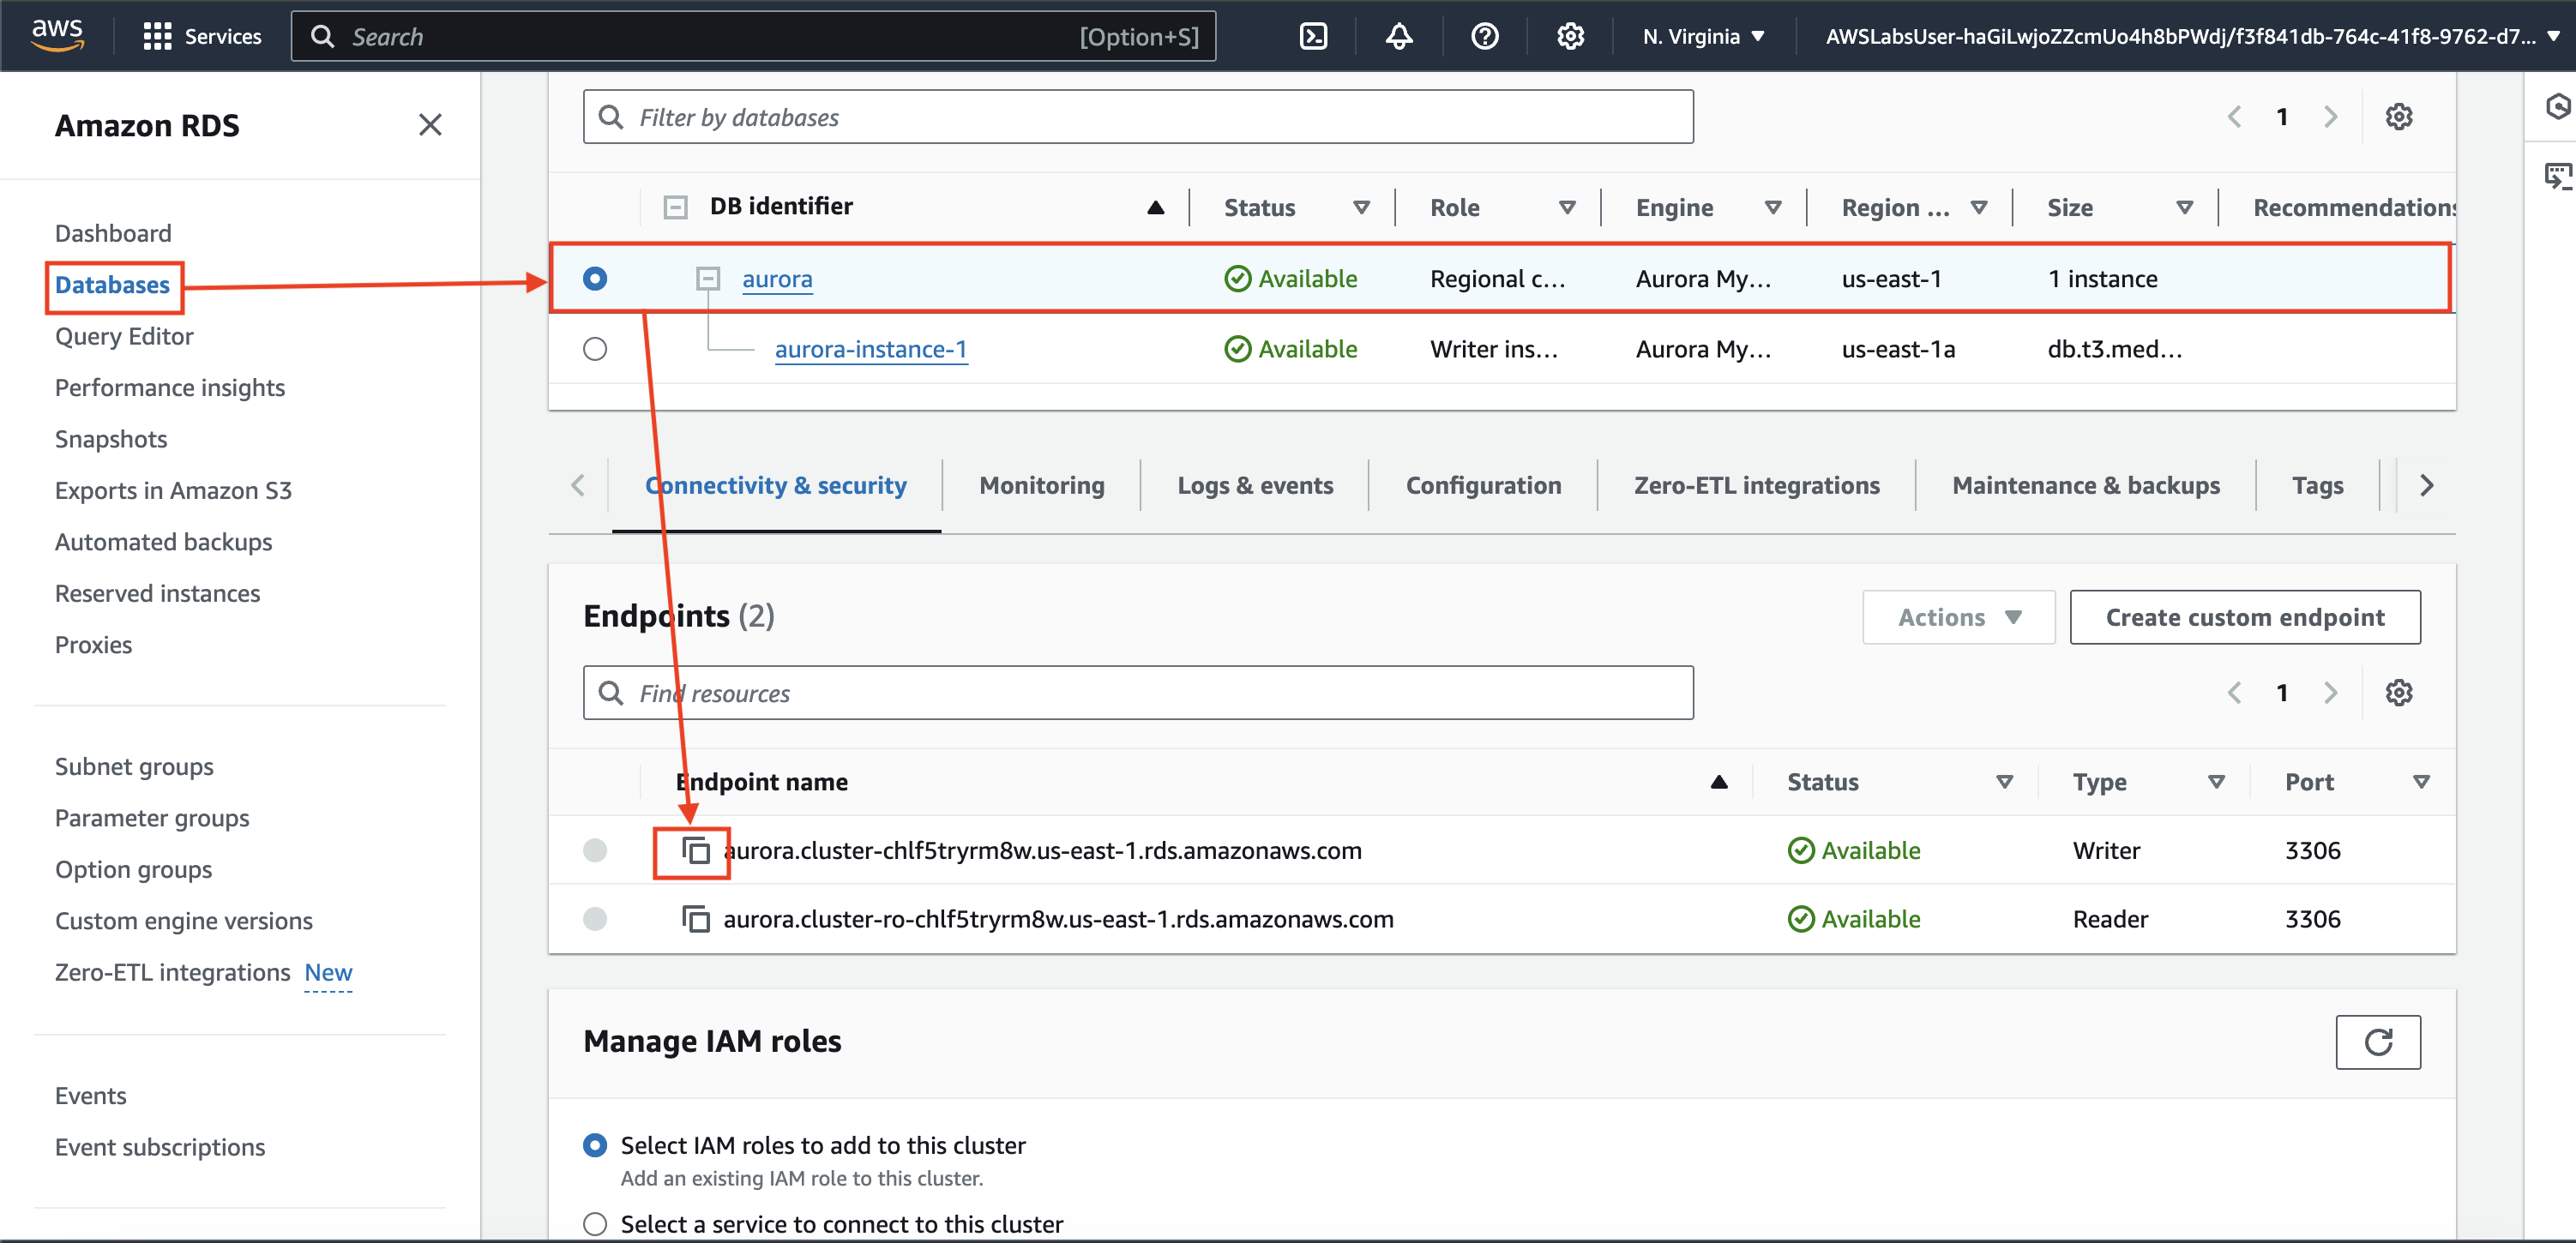
Task: Open the feedback icon in the right side panel
Action: [x=2557, y=177]
